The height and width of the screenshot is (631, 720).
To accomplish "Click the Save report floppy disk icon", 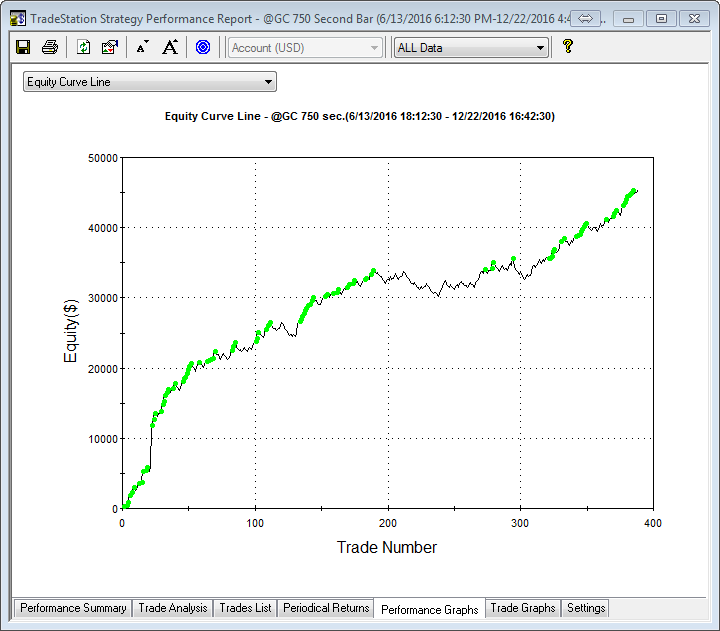I will (23, 47).
